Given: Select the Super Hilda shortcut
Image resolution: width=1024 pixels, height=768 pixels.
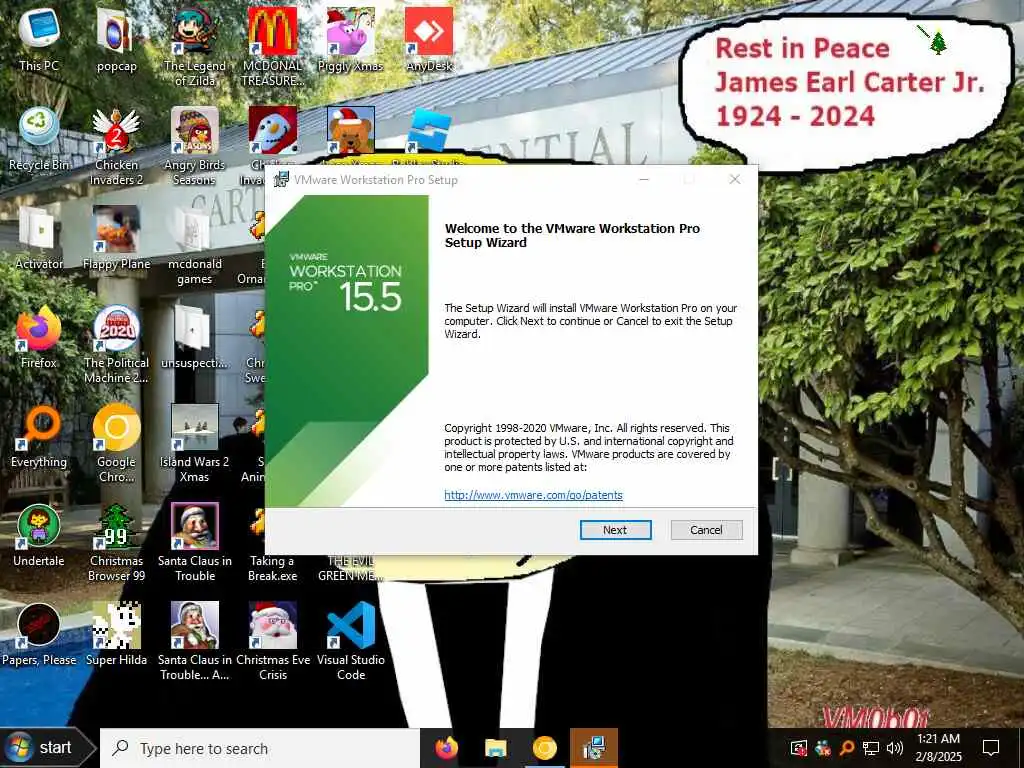Looking at the screenshot, I should click(116, 635).
